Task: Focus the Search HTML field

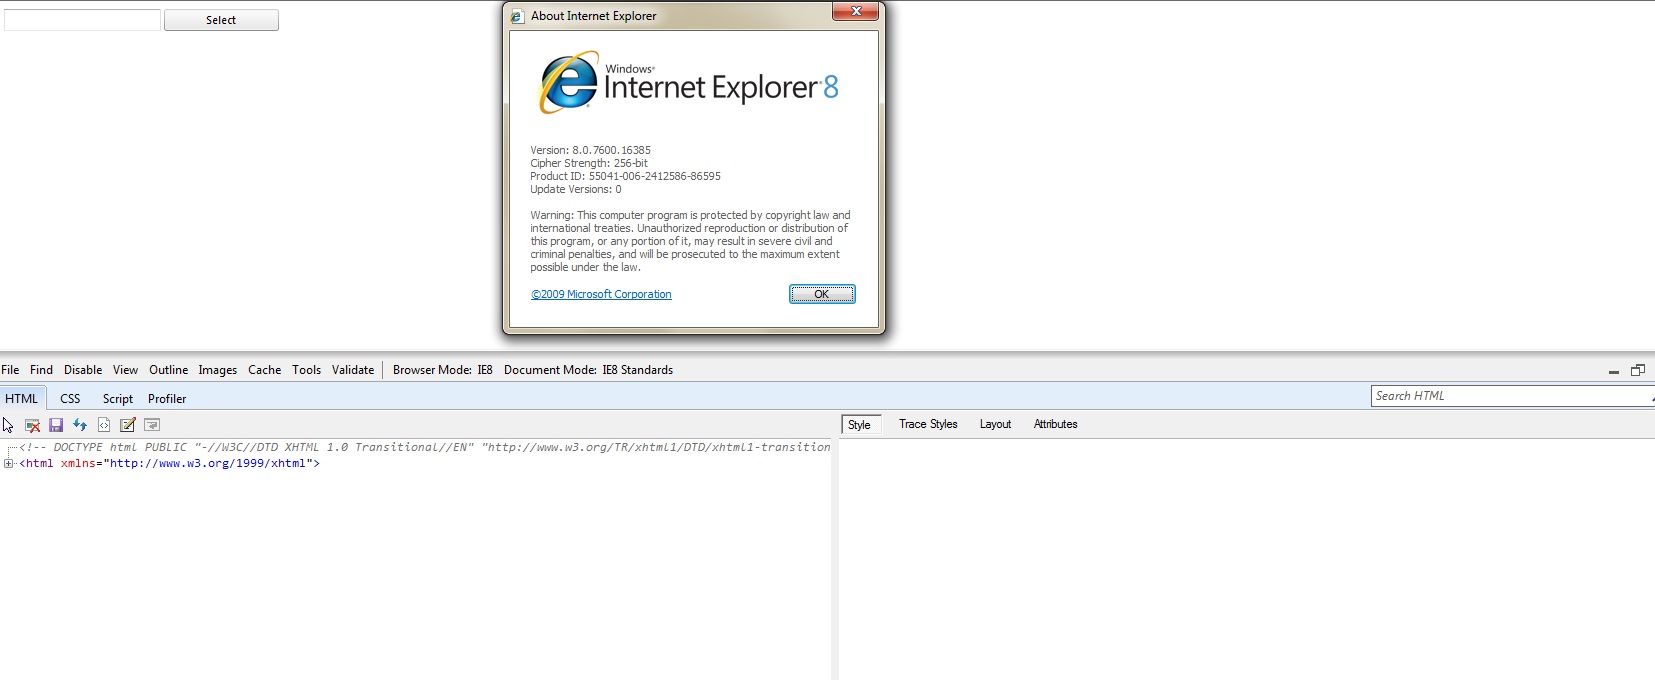Action: tap(1512, 396)
